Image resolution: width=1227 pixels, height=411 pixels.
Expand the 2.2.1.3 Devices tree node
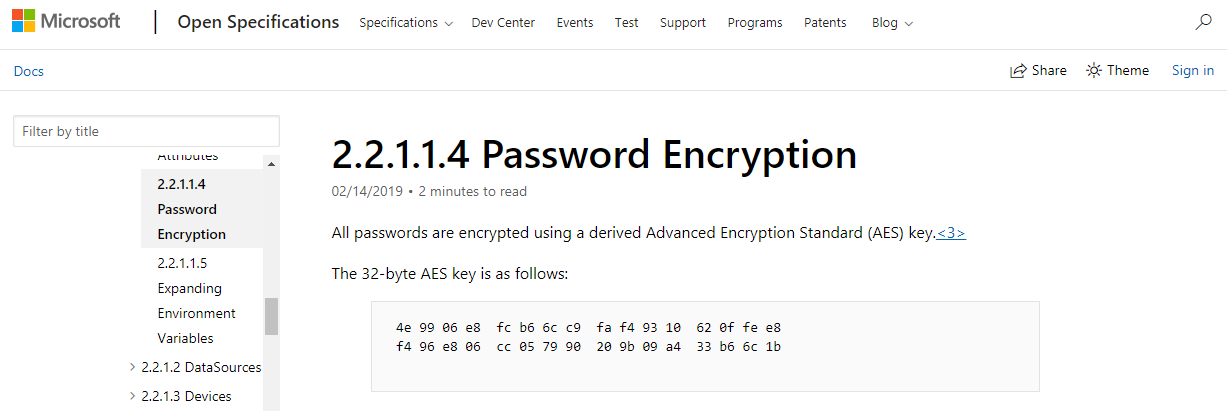pyautogui.click(x=133, y=396)
